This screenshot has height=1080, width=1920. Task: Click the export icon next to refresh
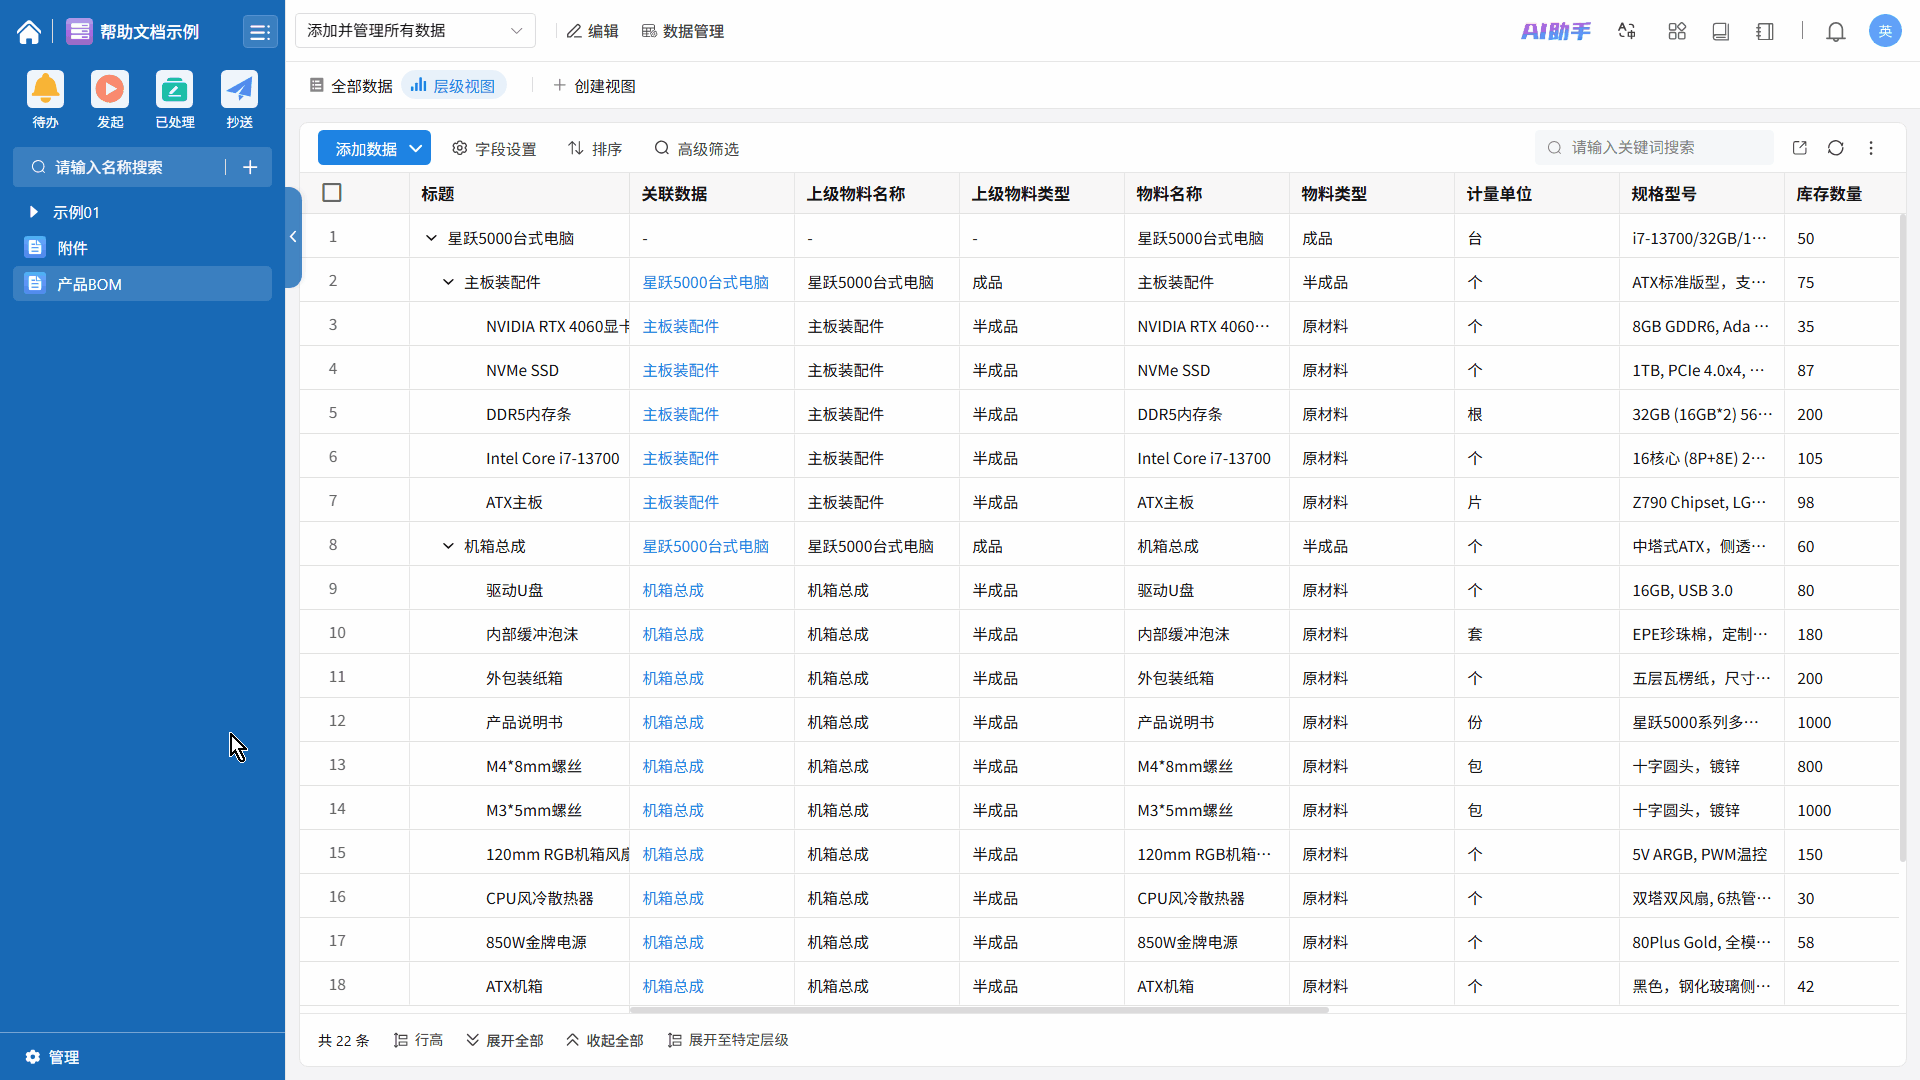(1799, 148)
